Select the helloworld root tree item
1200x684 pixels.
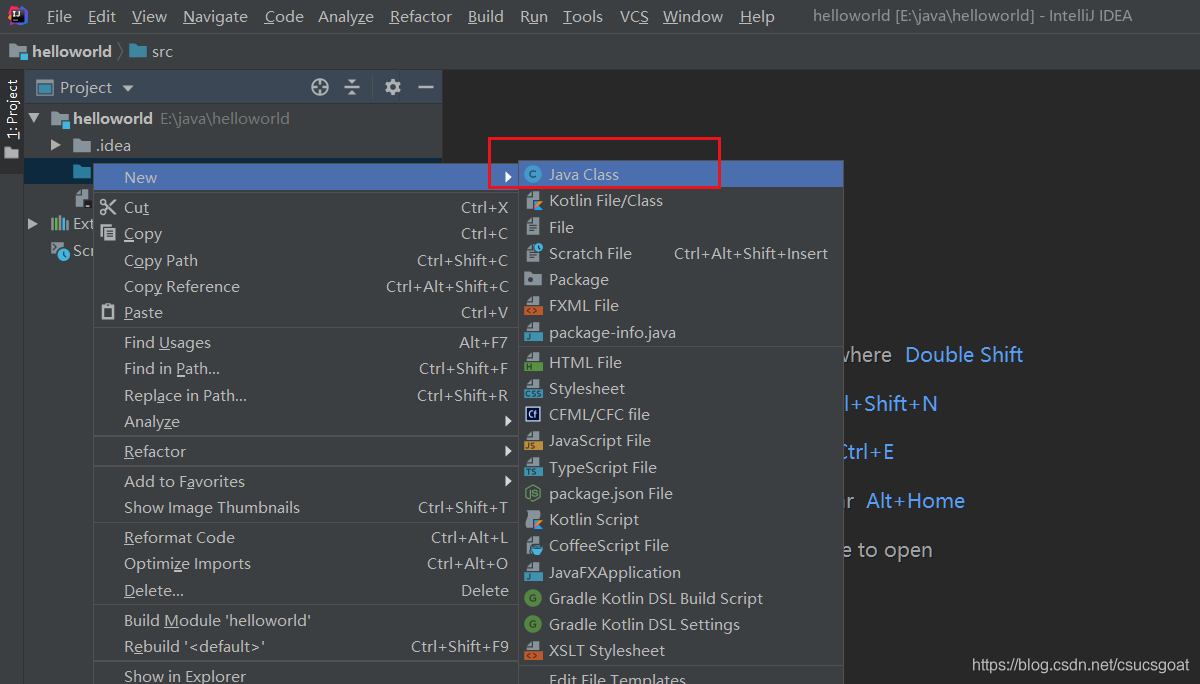click(x=232, y=118)
